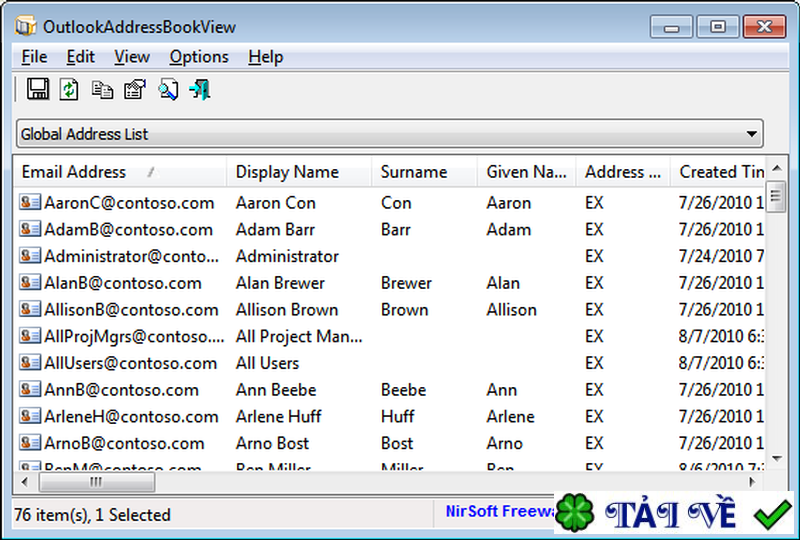Click the Bost surname cell
Viewport: 800px width, 540px height.
point(396,443)
